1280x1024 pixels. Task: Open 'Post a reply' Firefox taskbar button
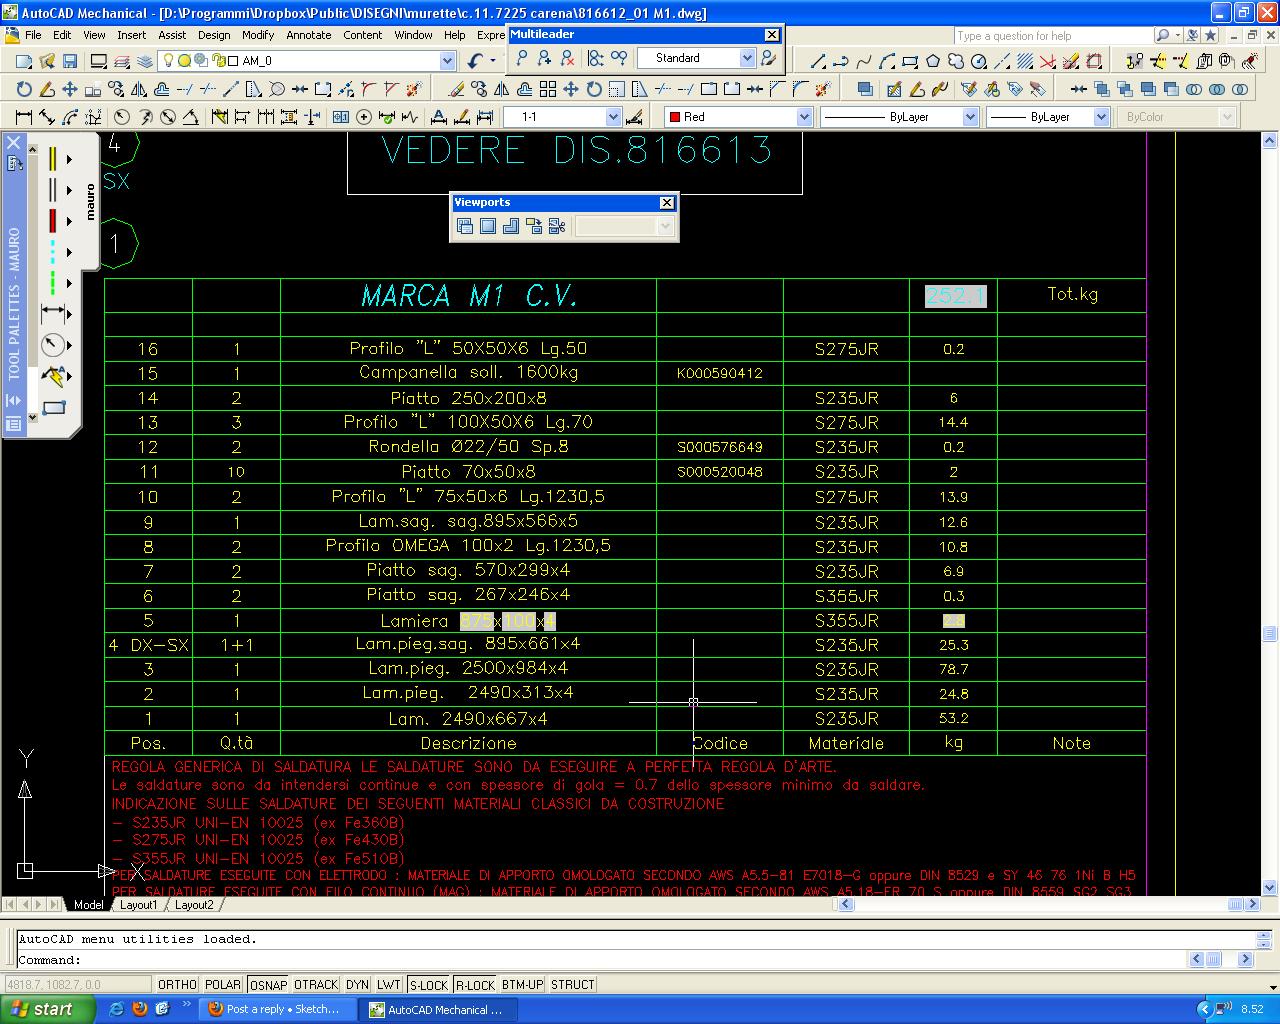278,1009
